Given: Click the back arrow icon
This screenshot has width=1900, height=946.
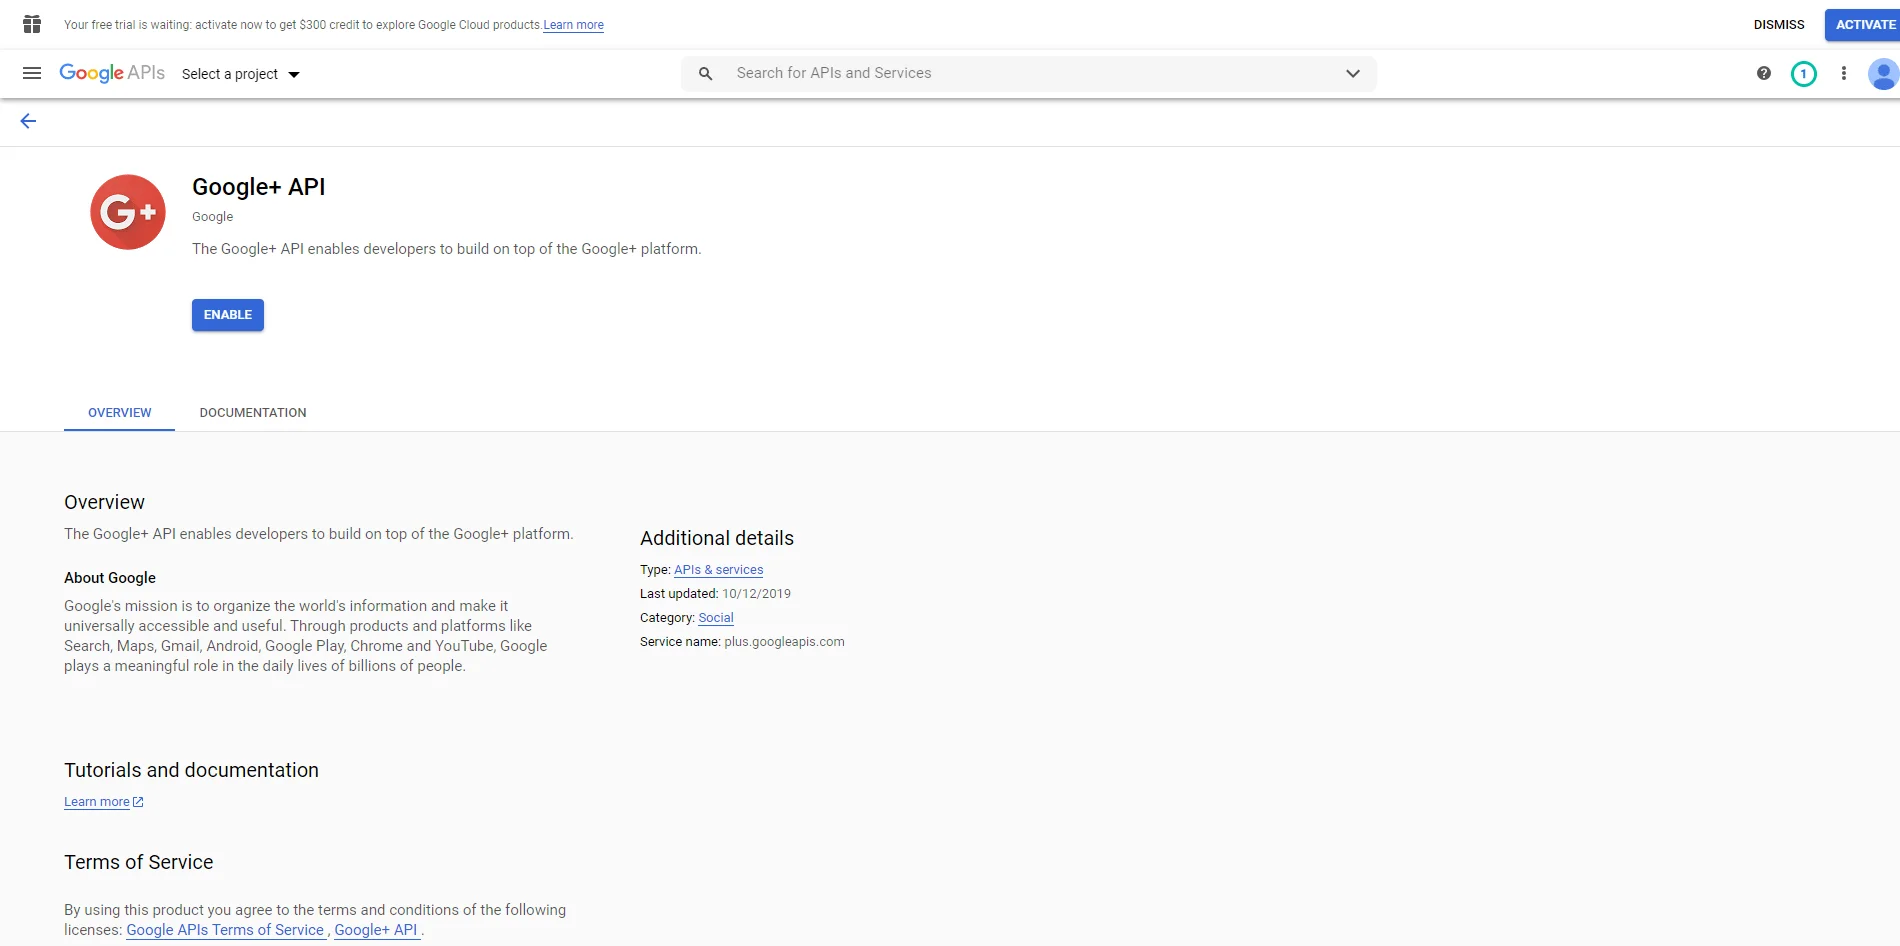Looking at the screenshot, I should 28,121.
